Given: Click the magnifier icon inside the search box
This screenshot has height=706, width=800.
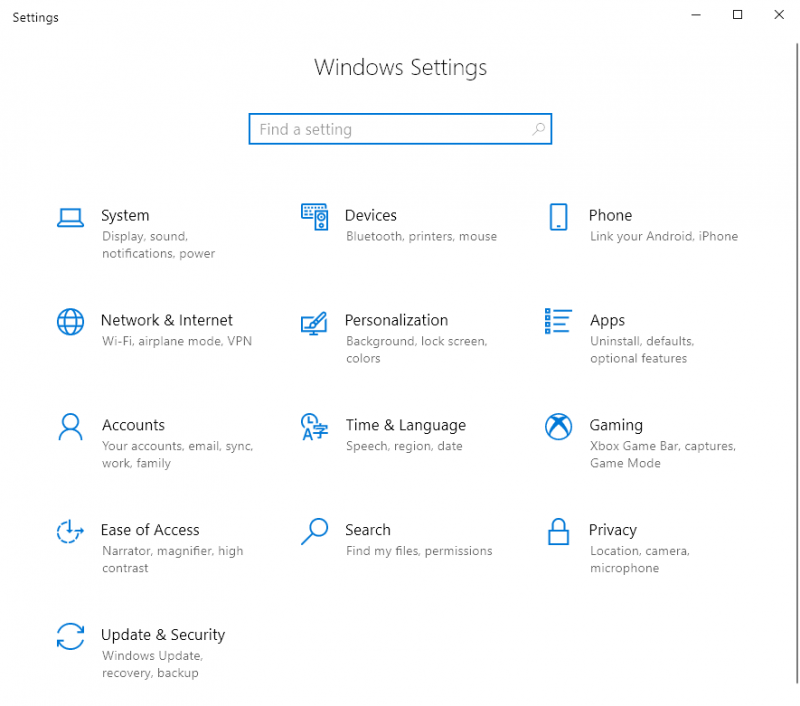Looking at the screenshot, I should 539,129.
